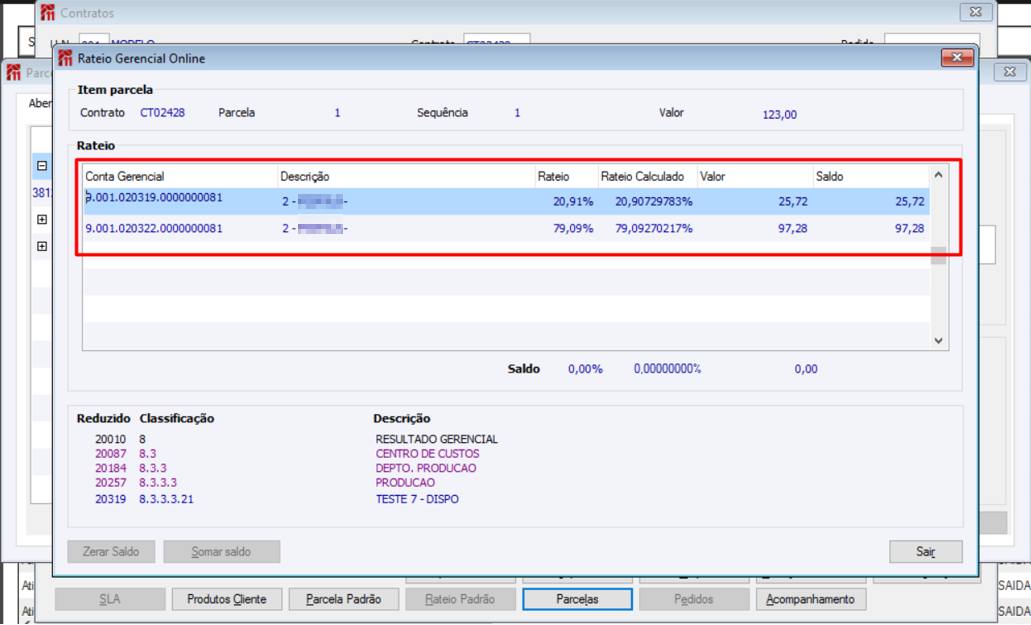Expand the lower plus tree node

tap(42, 246)
